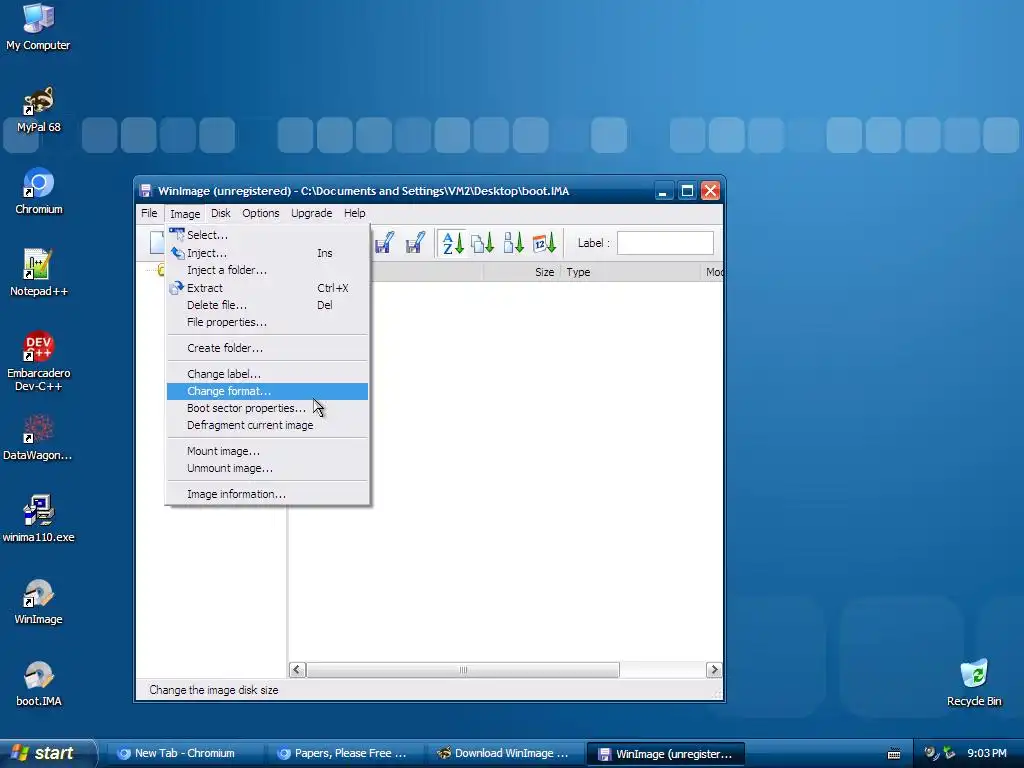The width and height of the screenshot is (1024, 768).
Task: Switch to Papers, Please Free taskbar button
Action: coord(344,754)
